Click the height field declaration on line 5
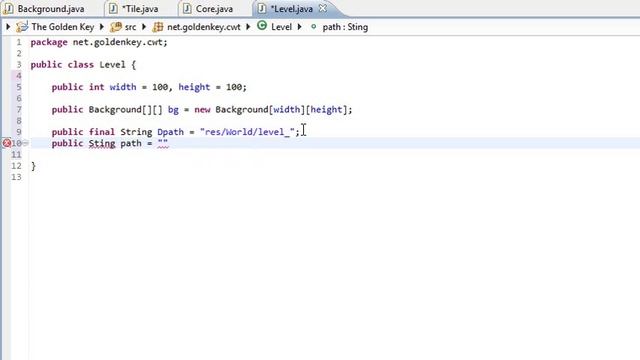 pyautogui.click(x=194, y=87)
